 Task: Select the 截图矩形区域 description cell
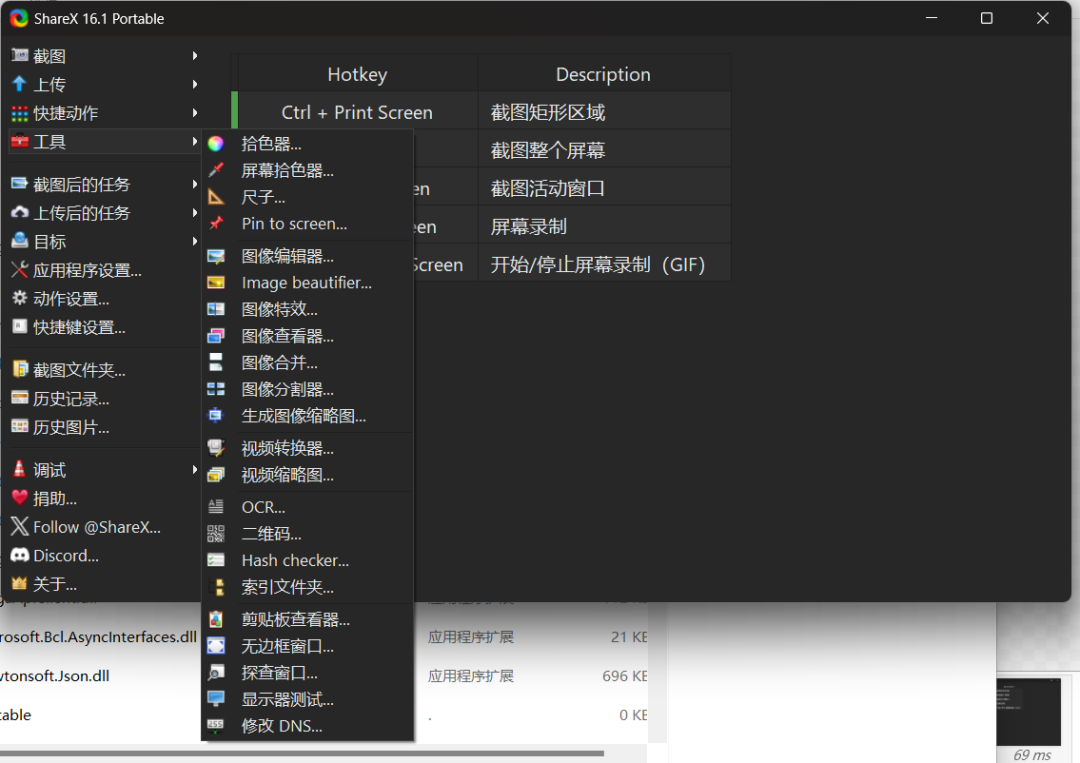604,112
